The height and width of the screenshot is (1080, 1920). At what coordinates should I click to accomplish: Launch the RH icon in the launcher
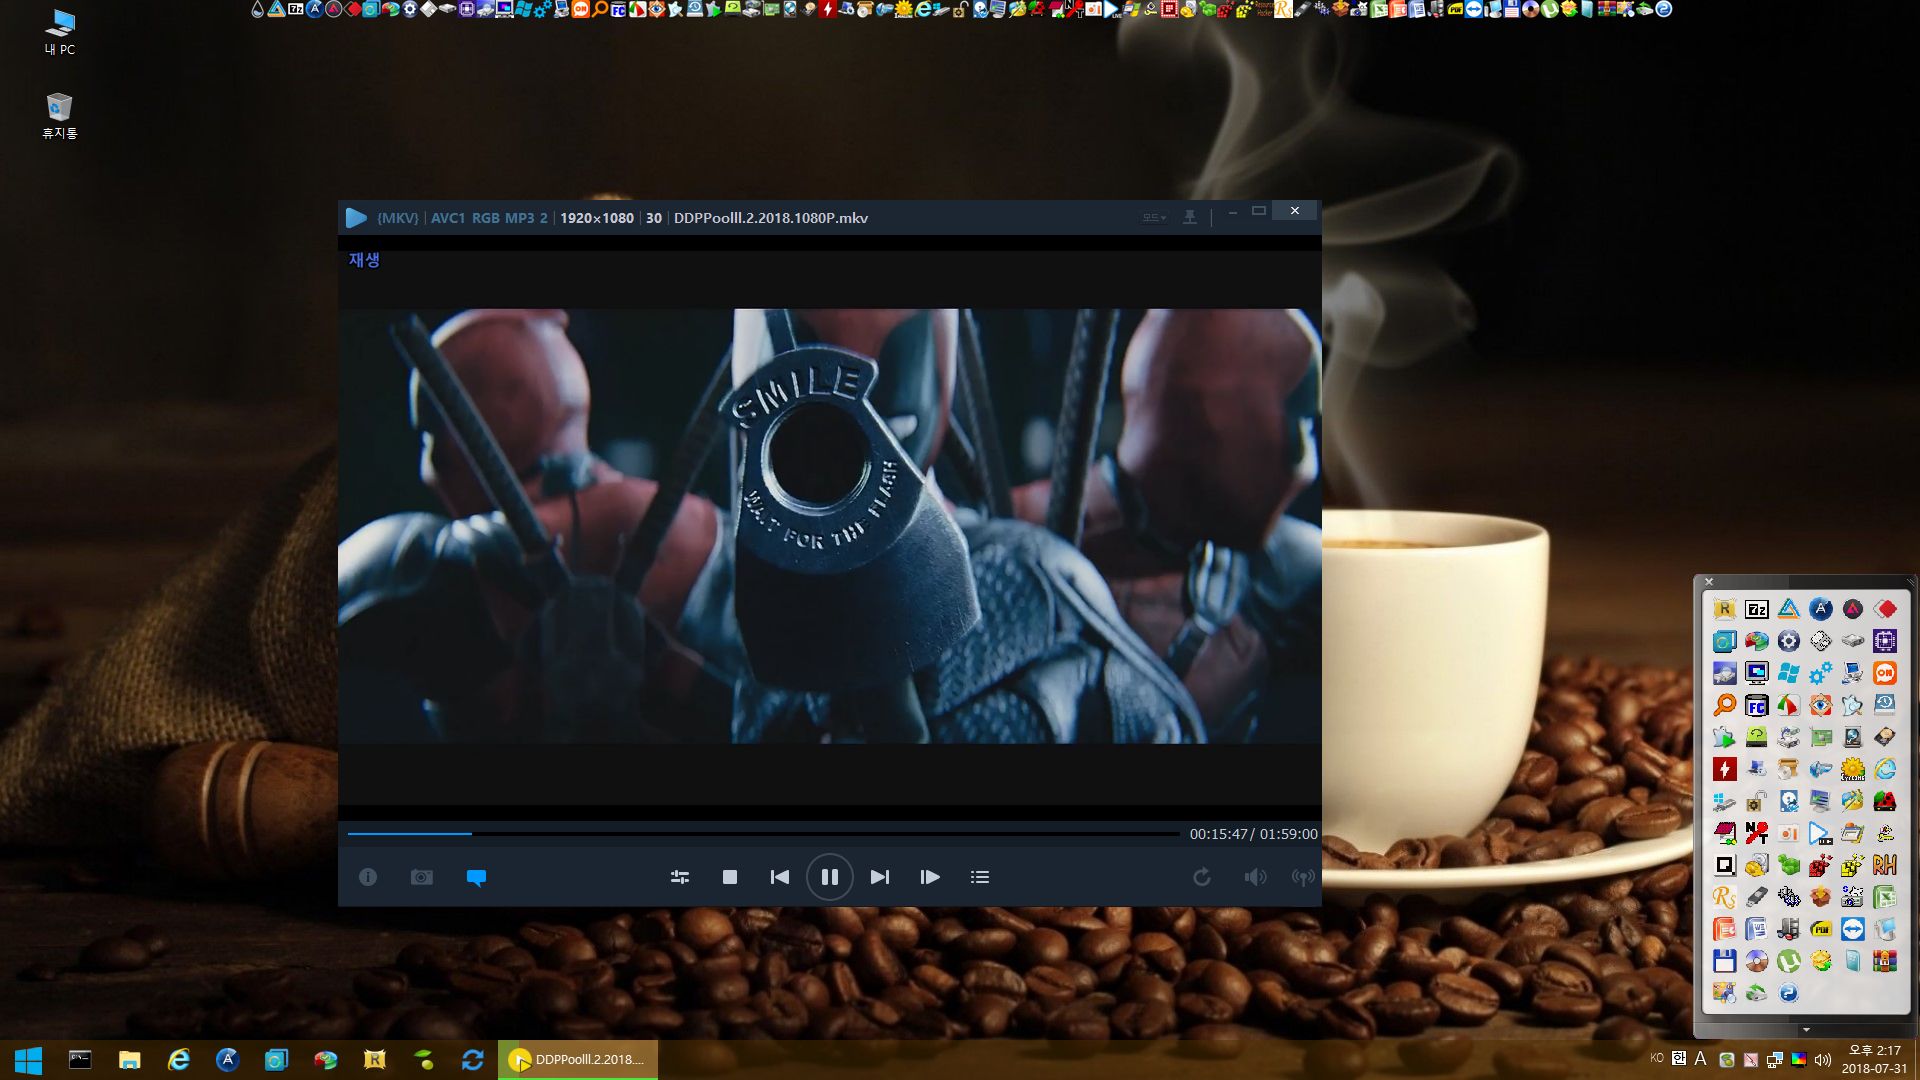click(x=1885, y=865)
